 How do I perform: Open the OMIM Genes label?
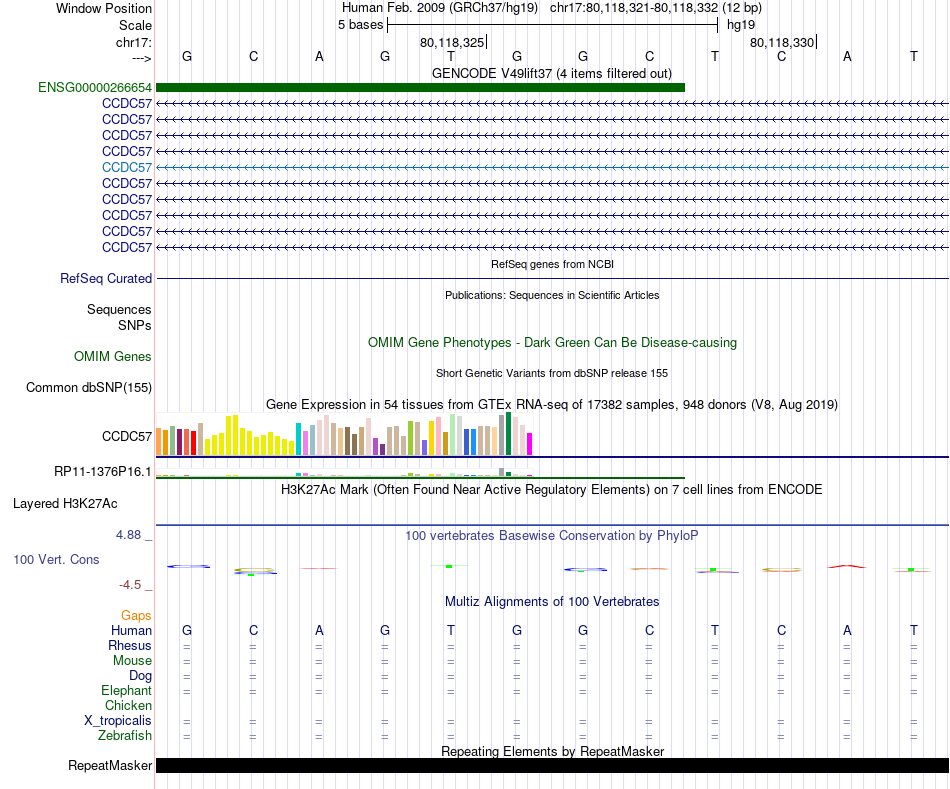point(113,356)
